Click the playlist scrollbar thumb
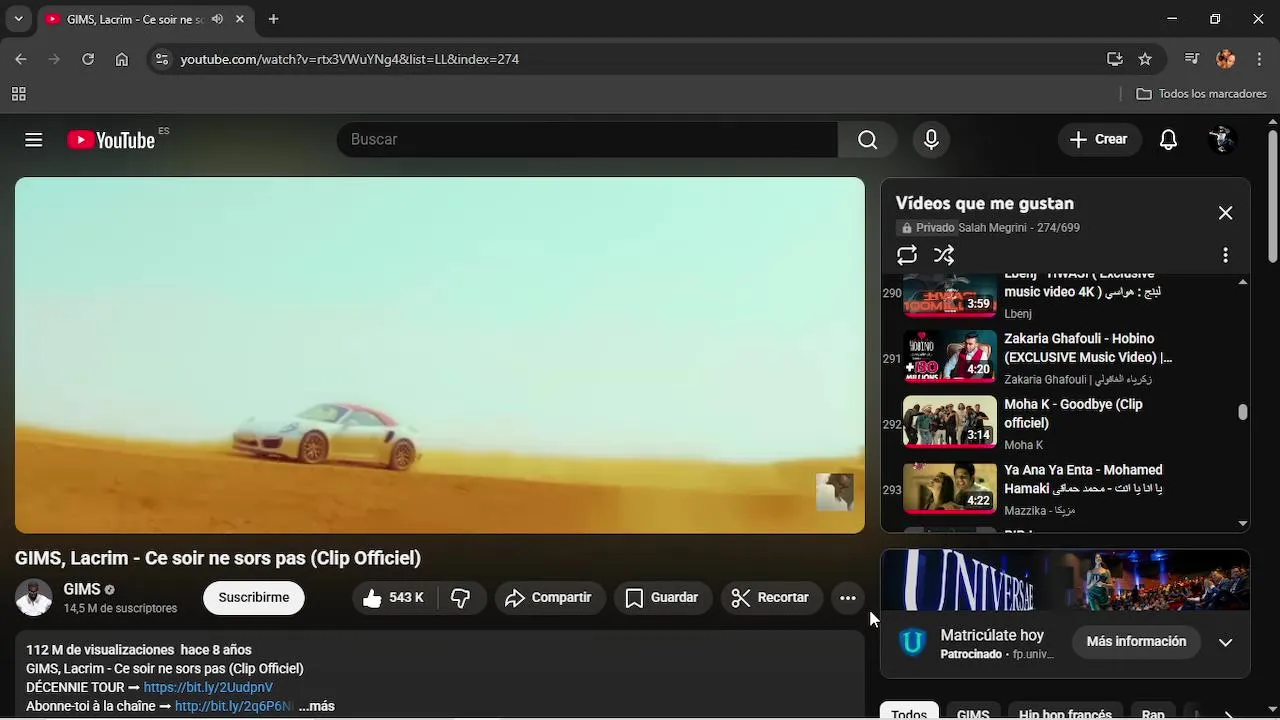Screen dimensions: 1280x720 [1243, 412]
